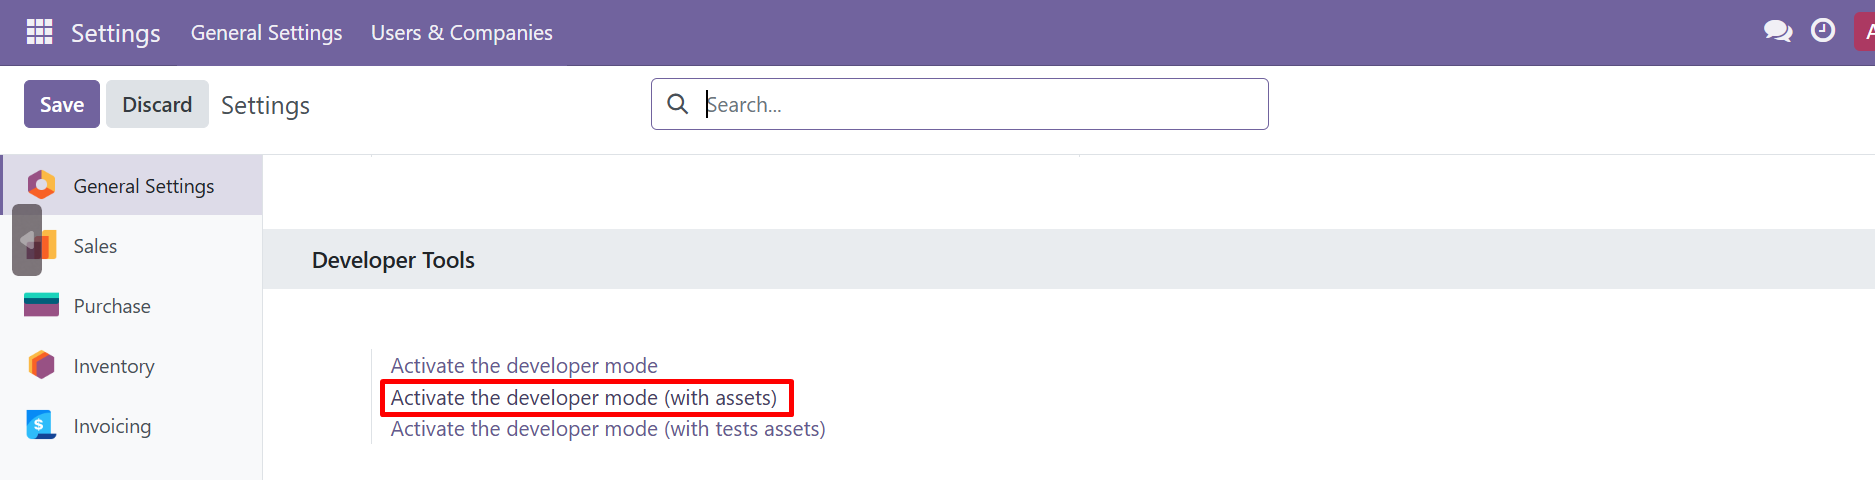Click the gray left-arrow collapse handle

pyautogui.click(x=26, y=240)
